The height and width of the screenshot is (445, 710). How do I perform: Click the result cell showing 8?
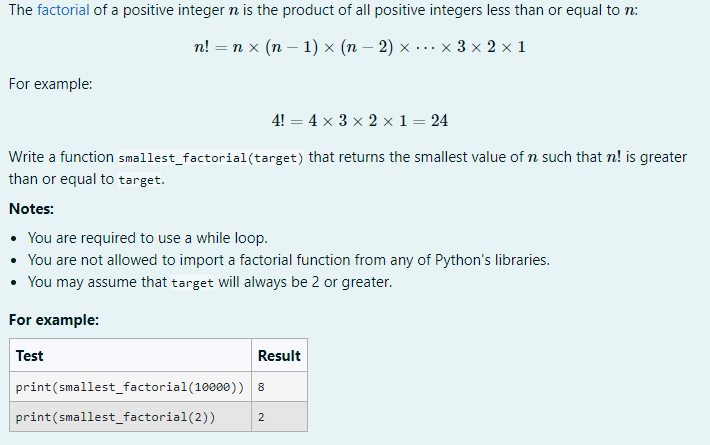pos(279,387)
